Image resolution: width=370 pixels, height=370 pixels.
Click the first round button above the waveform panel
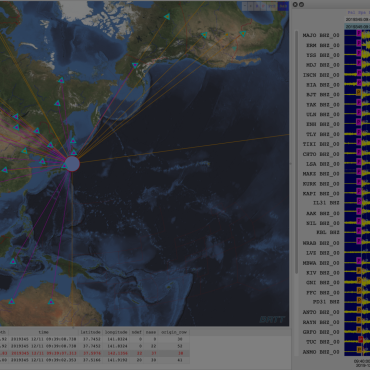[295, 4]
